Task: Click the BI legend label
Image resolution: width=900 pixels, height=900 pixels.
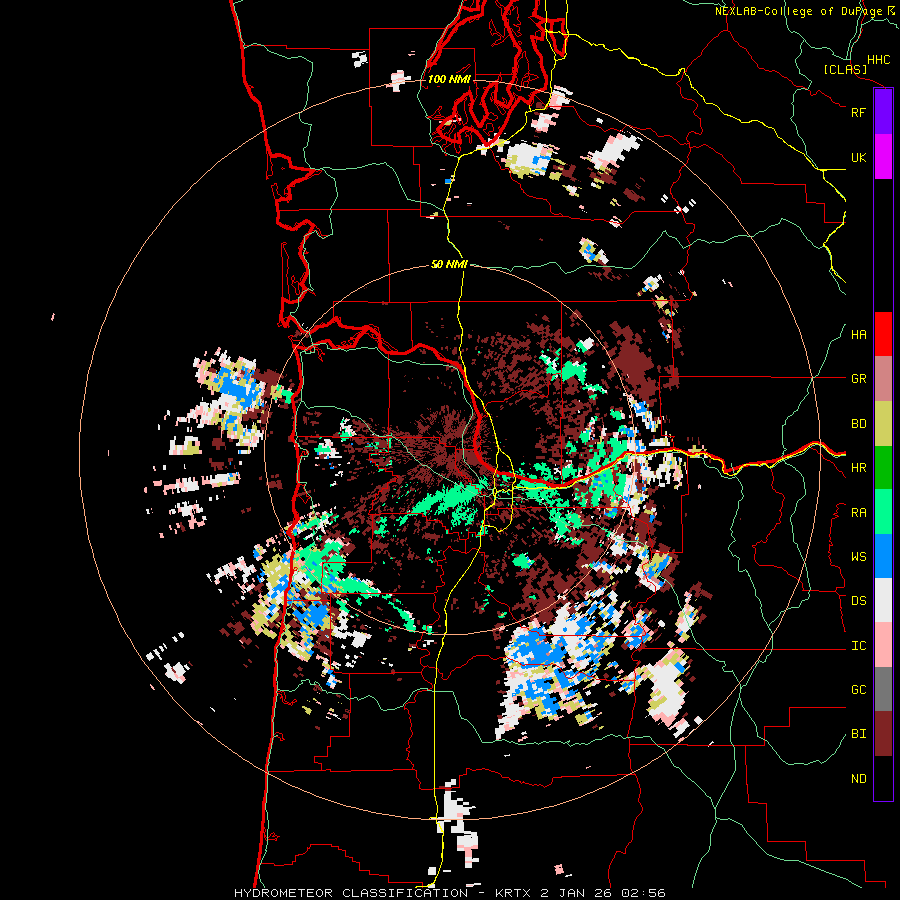Action: (x=858, y=734)
